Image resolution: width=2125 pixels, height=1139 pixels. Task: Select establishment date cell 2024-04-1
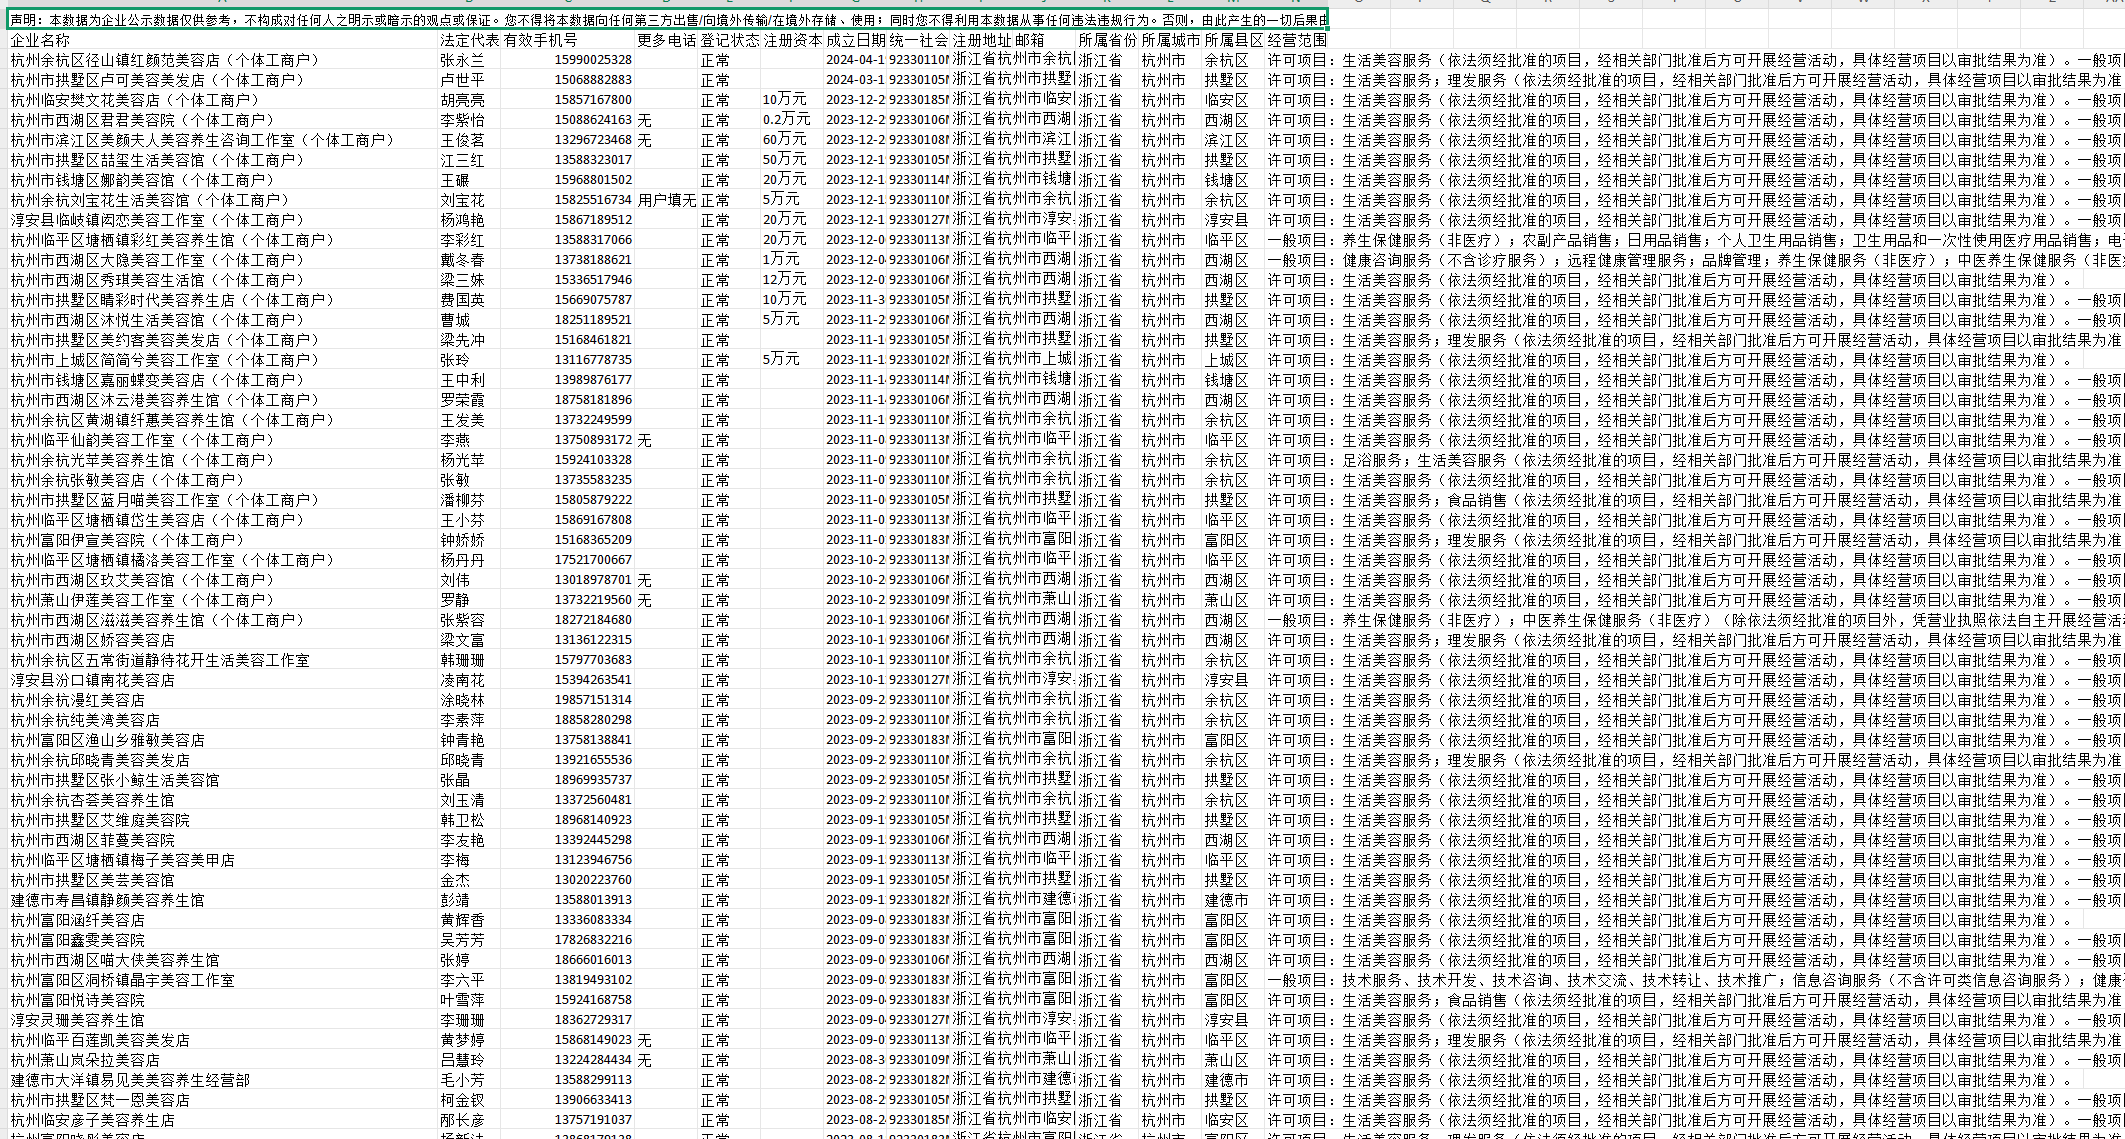pyautogui.click(x=854, y=60)
